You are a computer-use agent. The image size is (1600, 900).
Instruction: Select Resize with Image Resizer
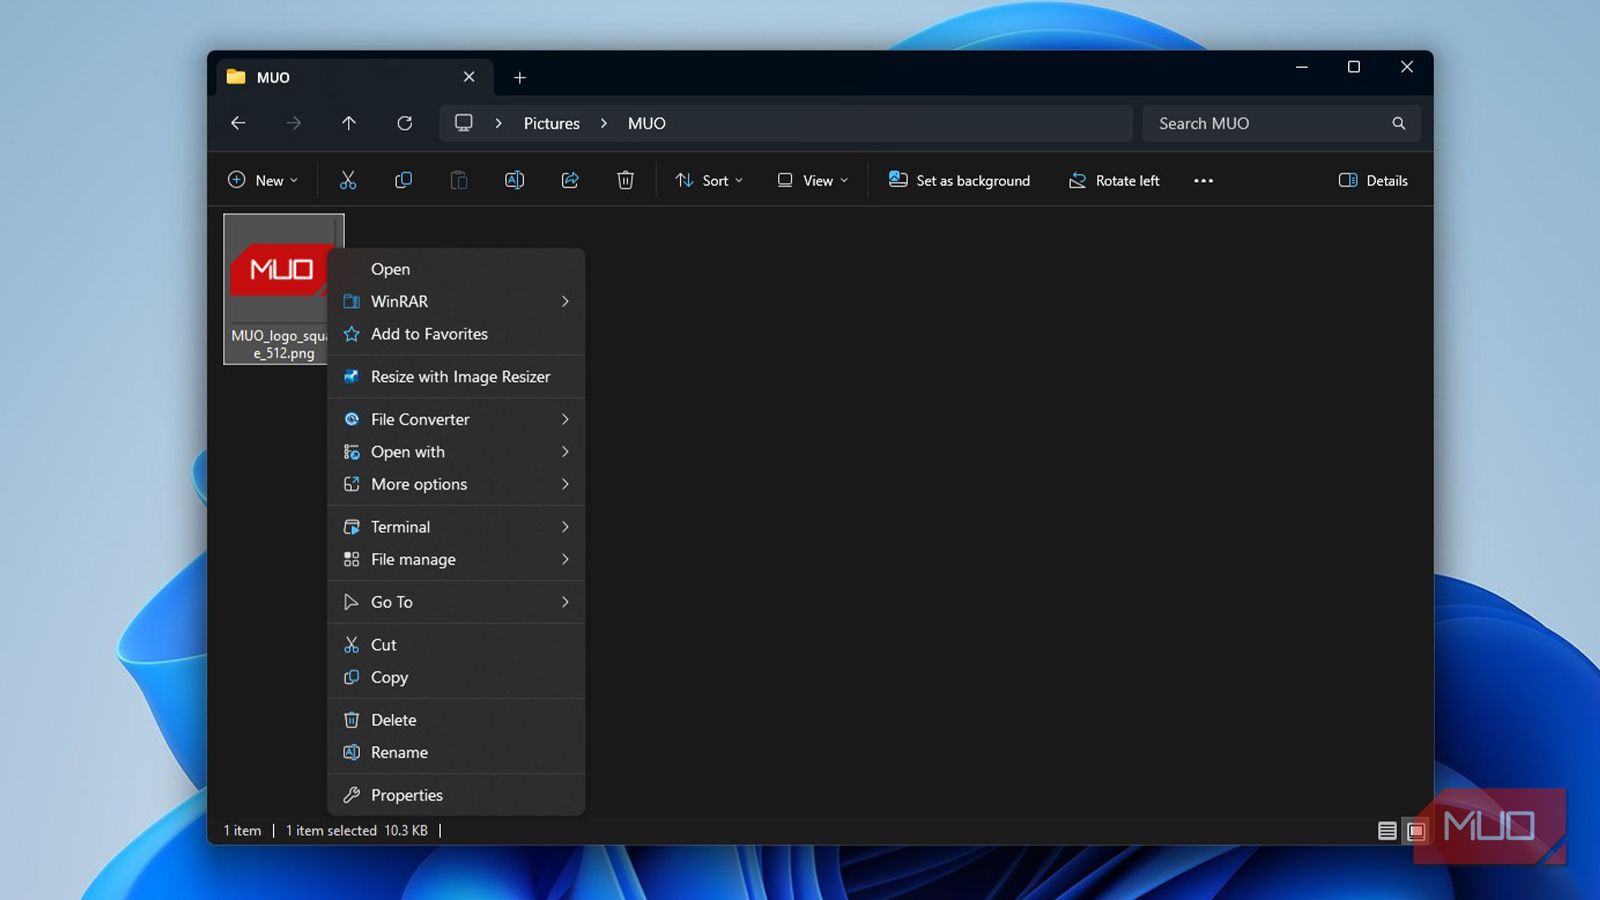pyautogui.click(x=460, y=377)
